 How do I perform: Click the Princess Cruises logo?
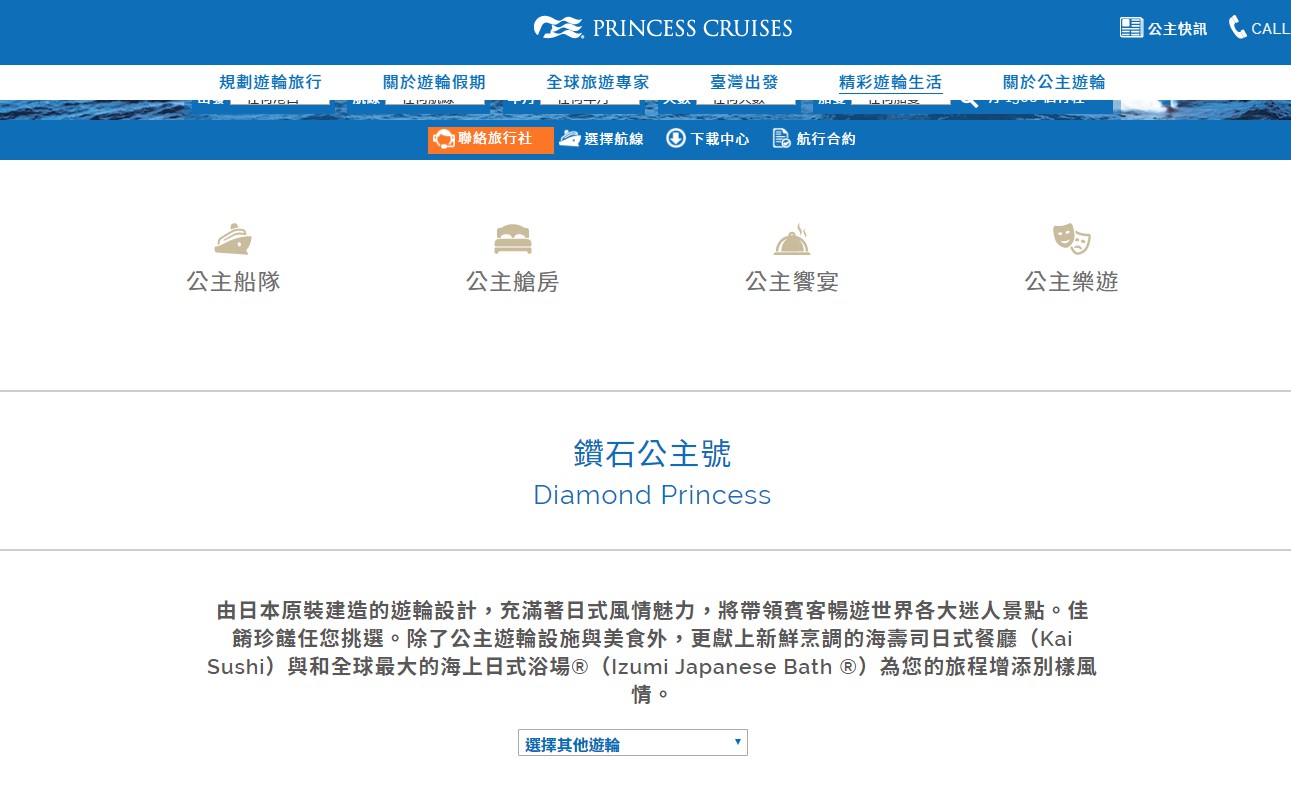pos(663,28)
